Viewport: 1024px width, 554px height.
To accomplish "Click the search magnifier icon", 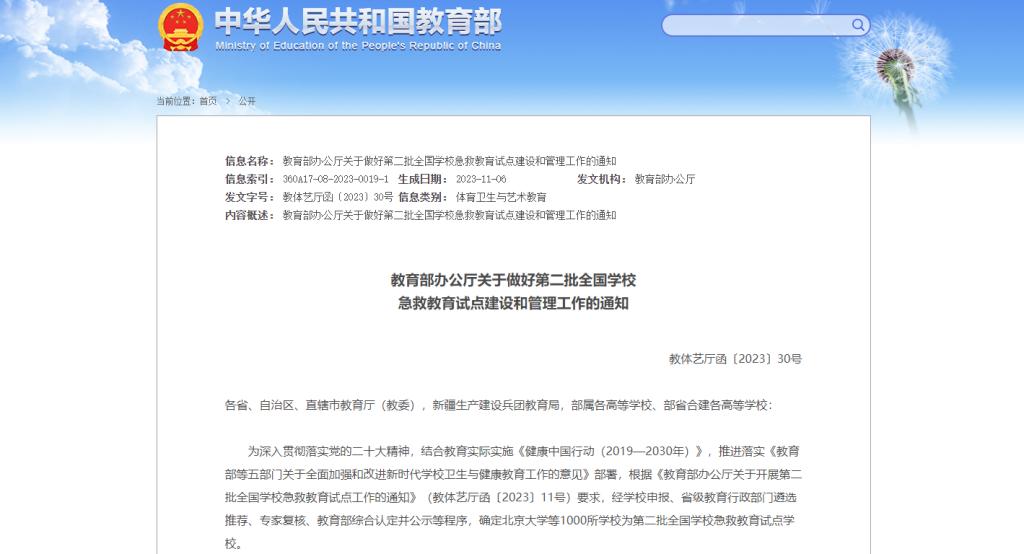I will coord(858,25).
